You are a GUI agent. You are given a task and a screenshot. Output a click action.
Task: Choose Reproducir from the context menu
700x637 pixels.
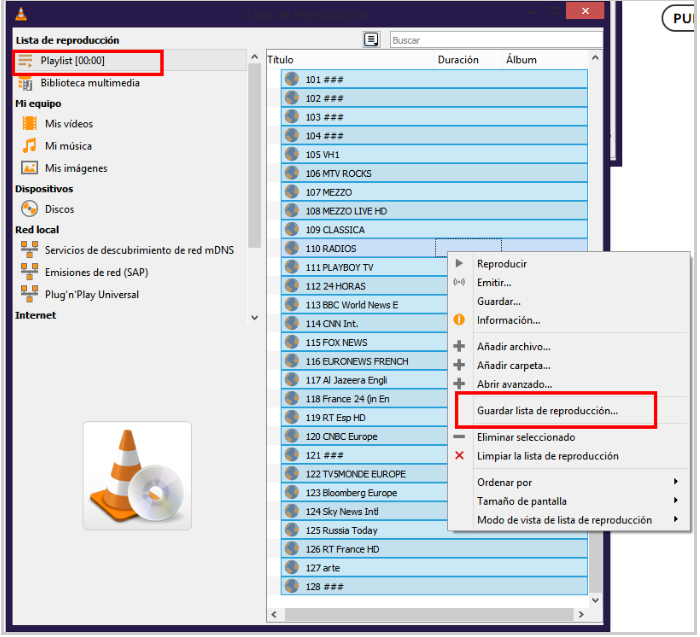tap(569, 263)
